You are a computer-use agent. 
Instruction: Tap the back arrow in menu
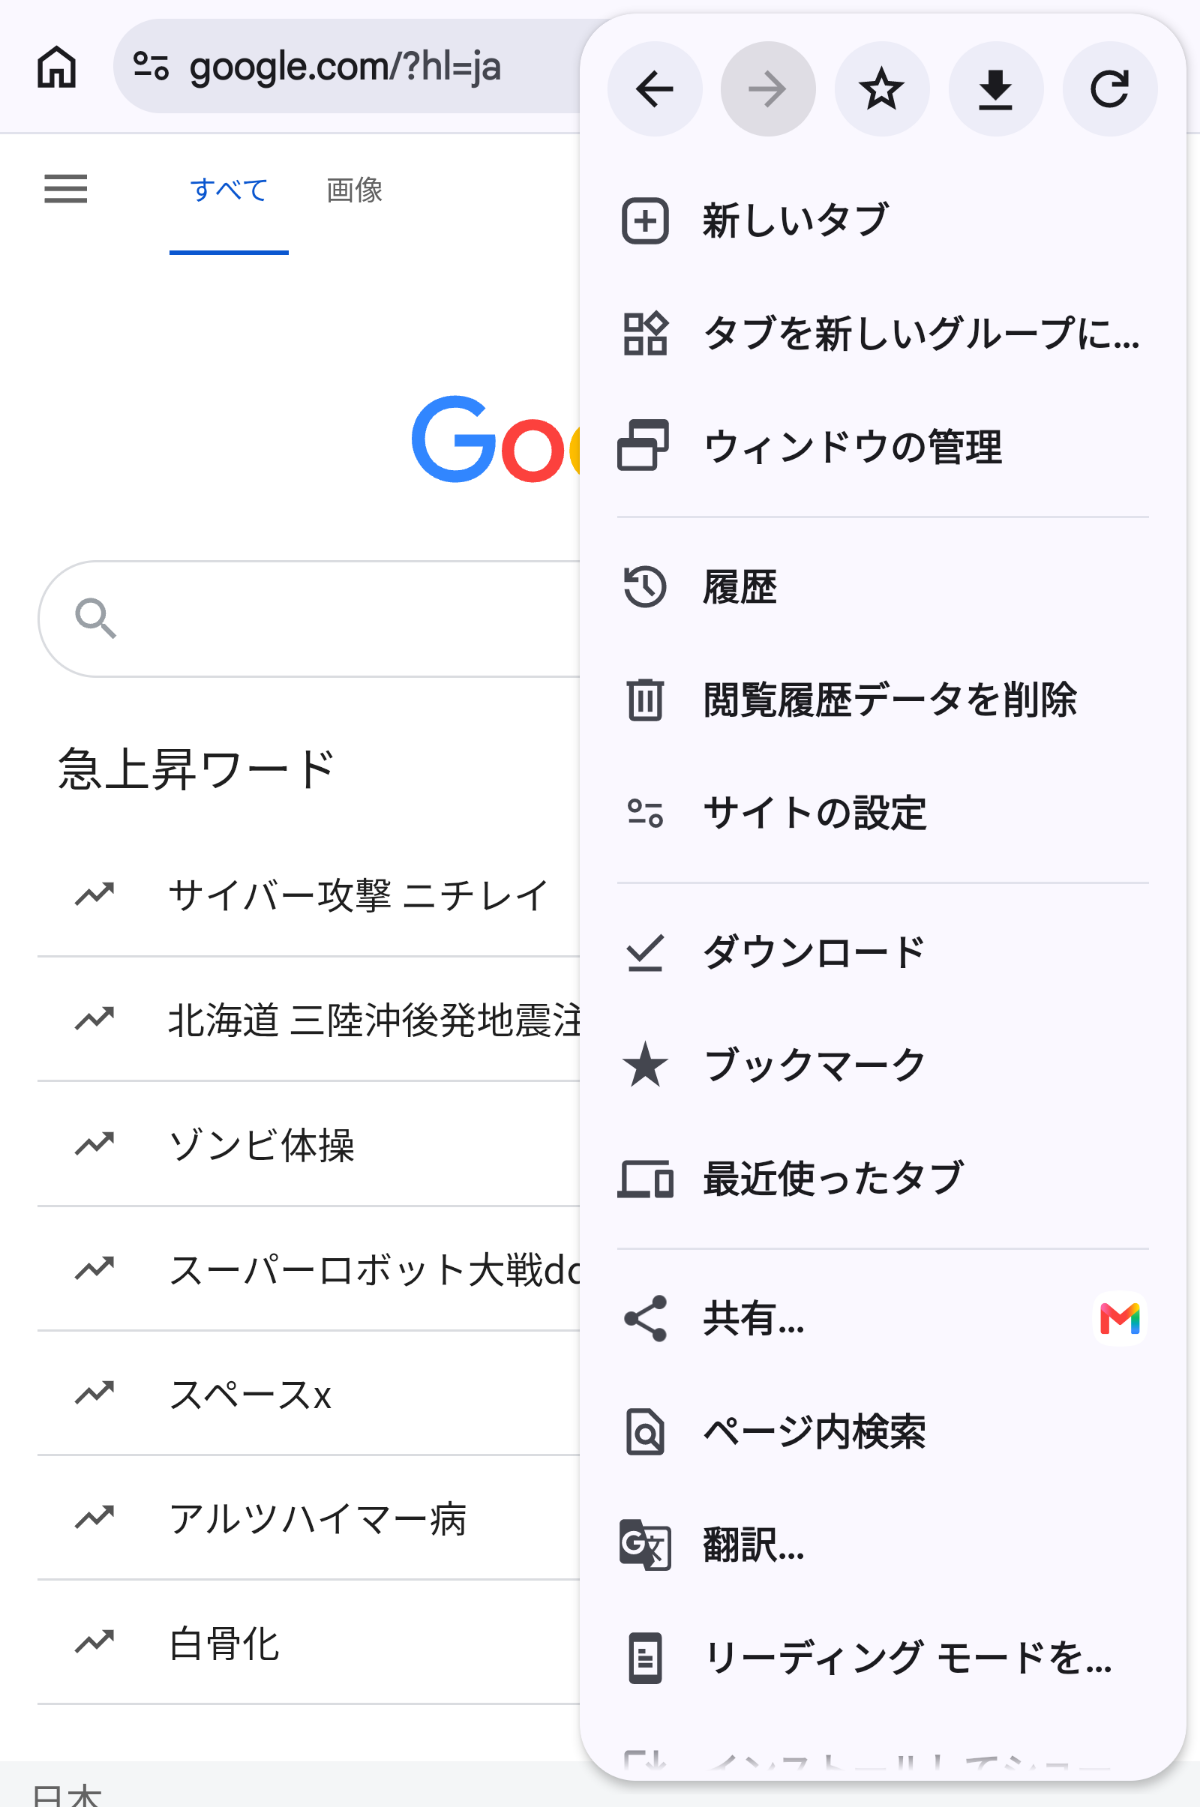[x=655, y=90]
